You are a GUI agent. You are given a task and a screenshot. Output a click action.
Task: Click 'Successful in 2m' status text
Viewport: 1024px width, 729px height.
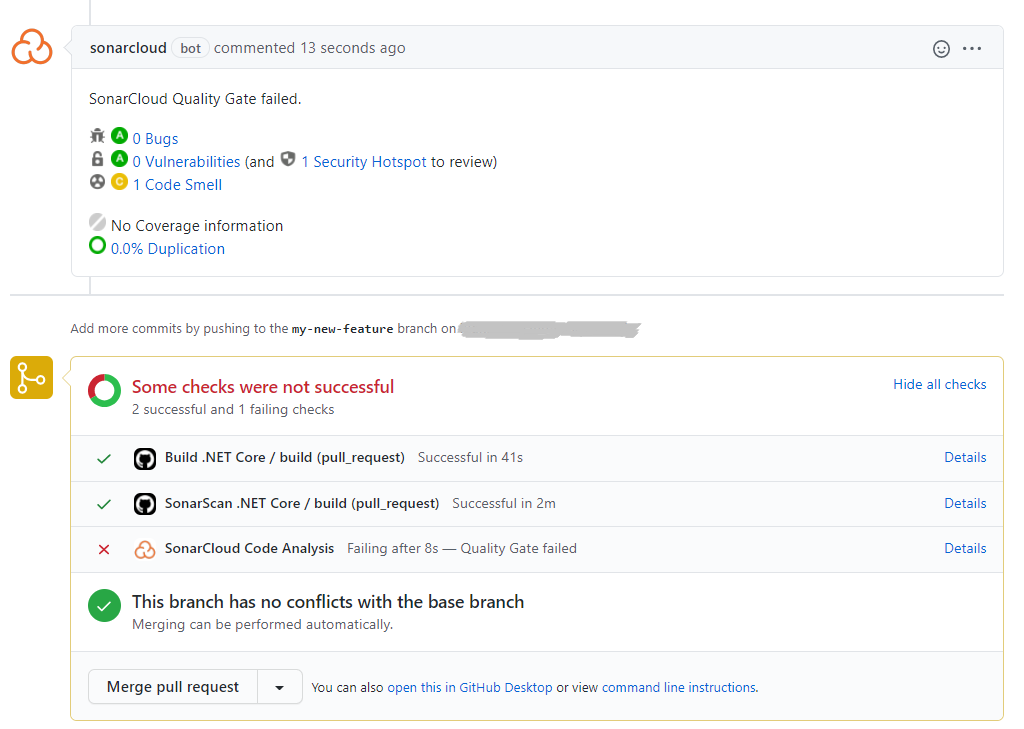pyautogui.click(x=504, y=503)
